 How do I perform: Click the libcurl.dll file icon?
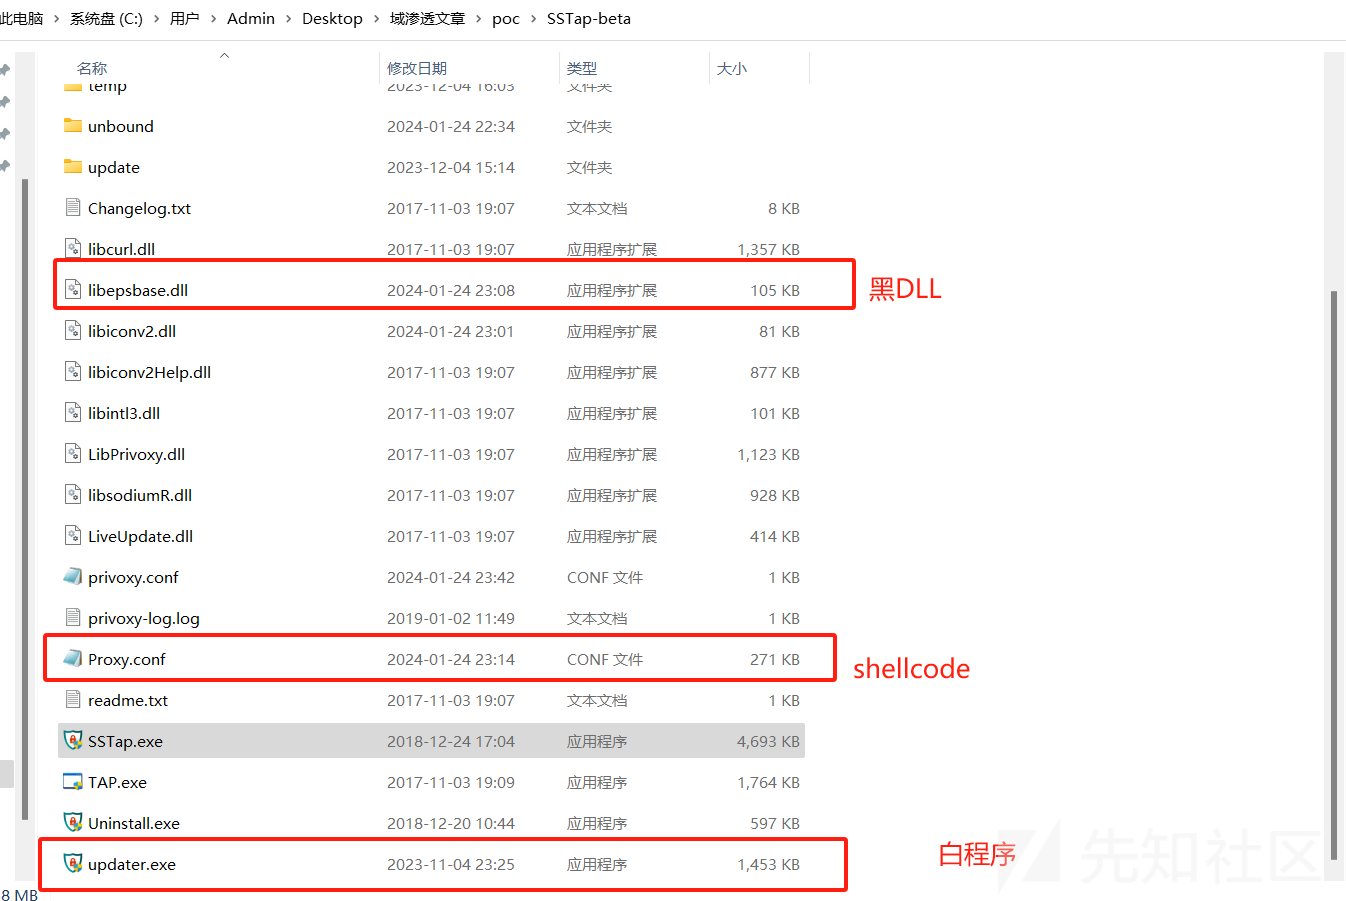(x=72, y=249)
